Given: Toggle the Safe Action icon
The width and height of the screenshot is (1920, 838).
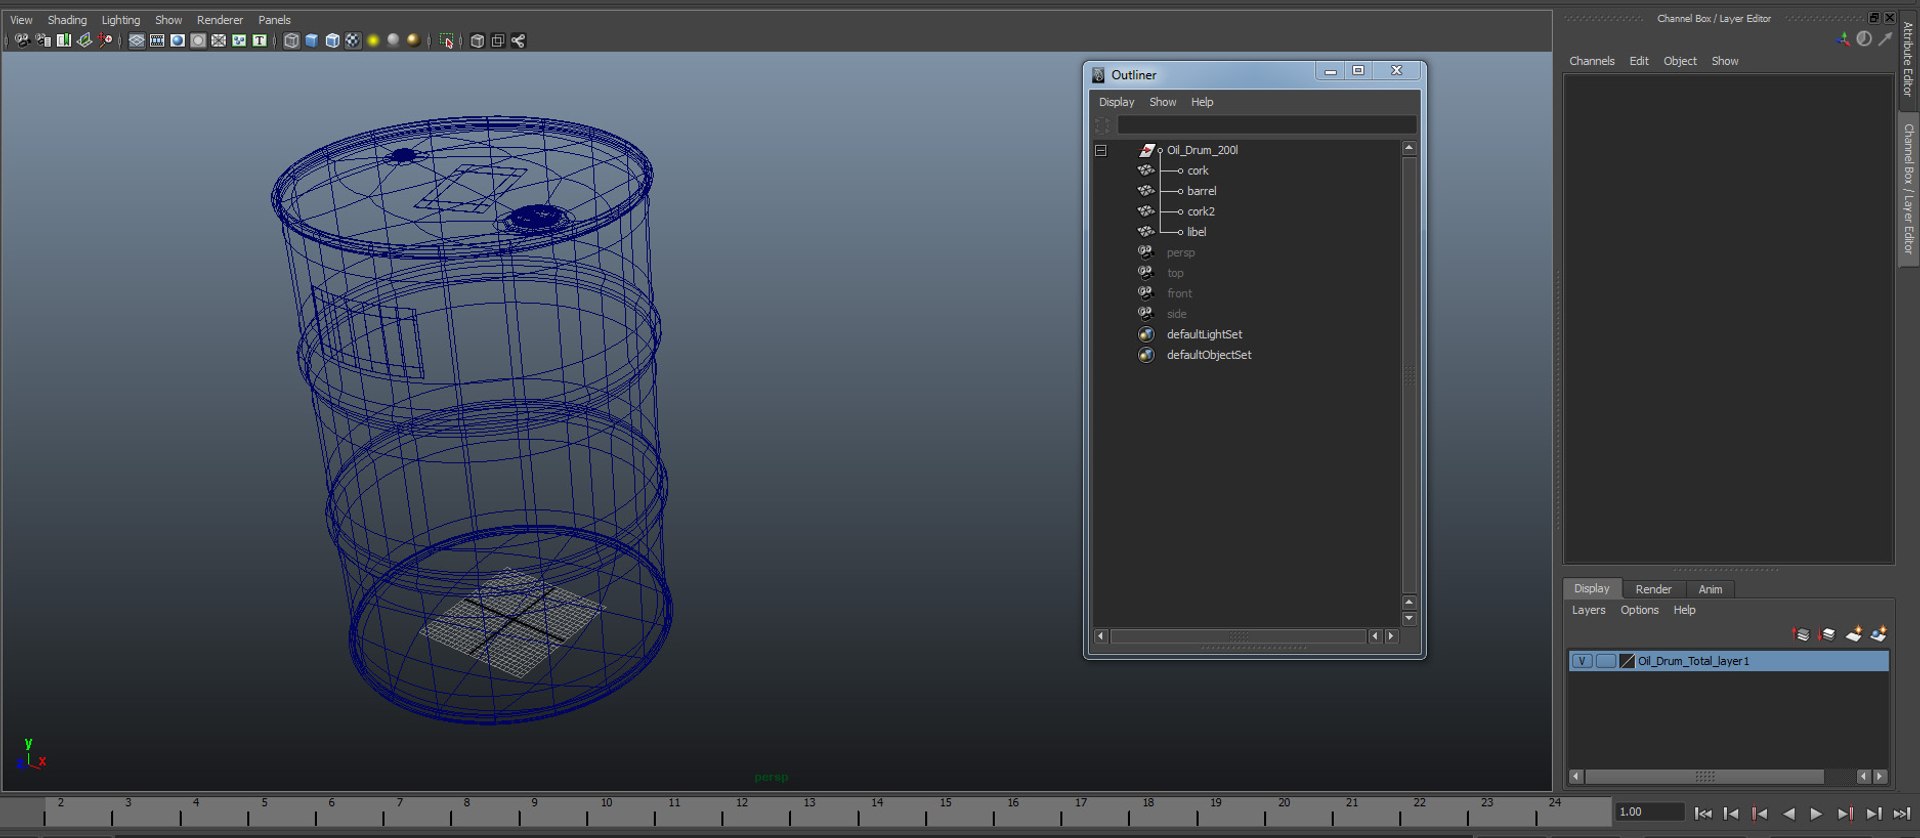Looking at the screenshot, I should coord(239,40).
